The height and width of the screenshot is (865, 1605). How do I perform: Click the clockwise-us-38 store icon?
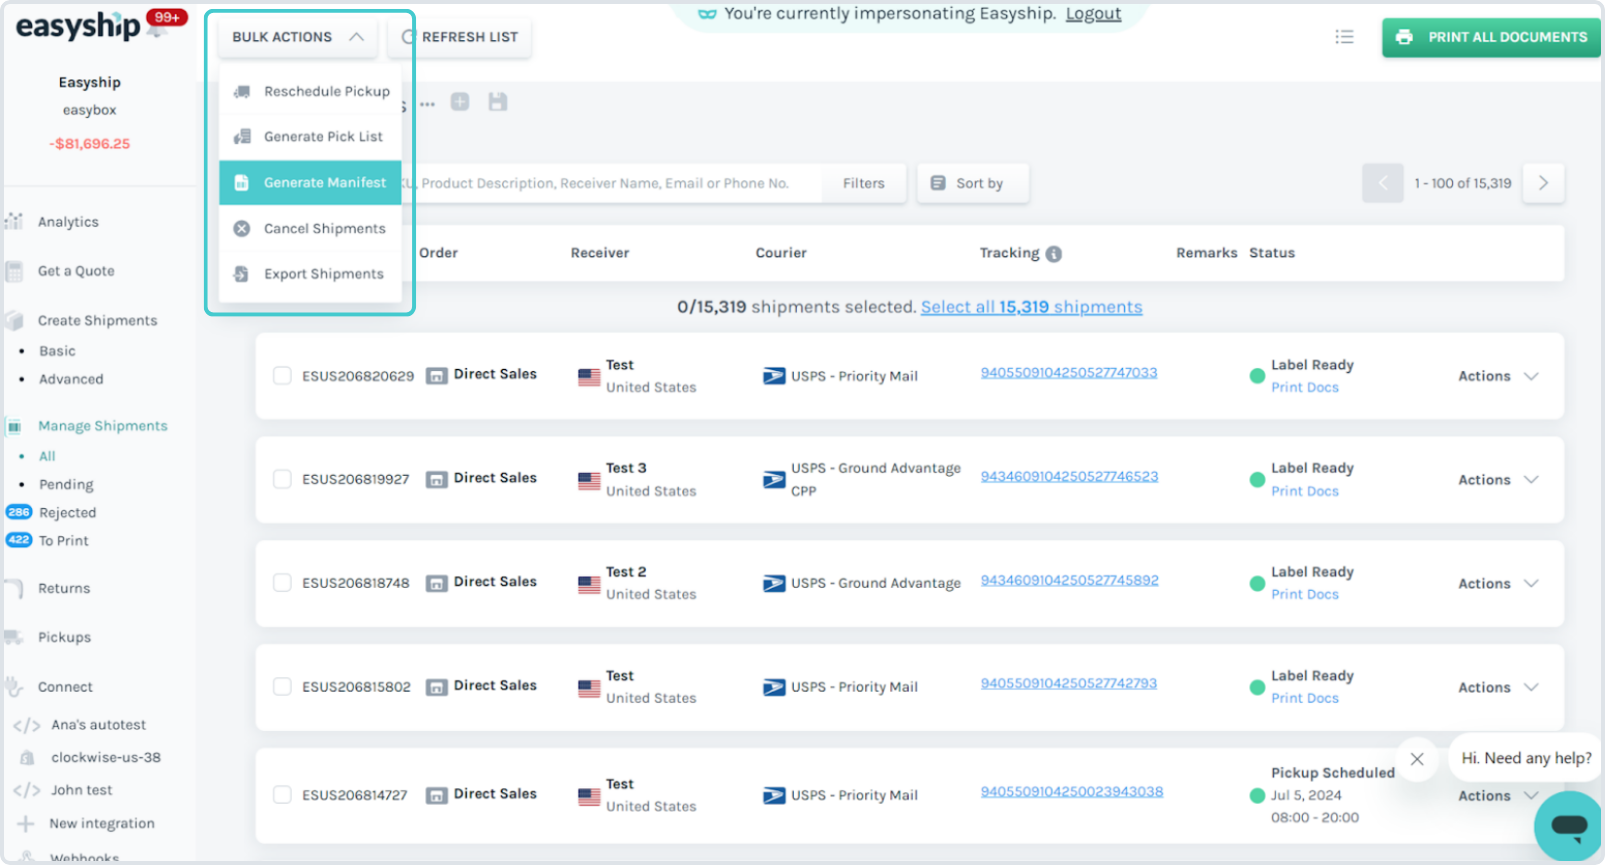(x=27, y=758)
